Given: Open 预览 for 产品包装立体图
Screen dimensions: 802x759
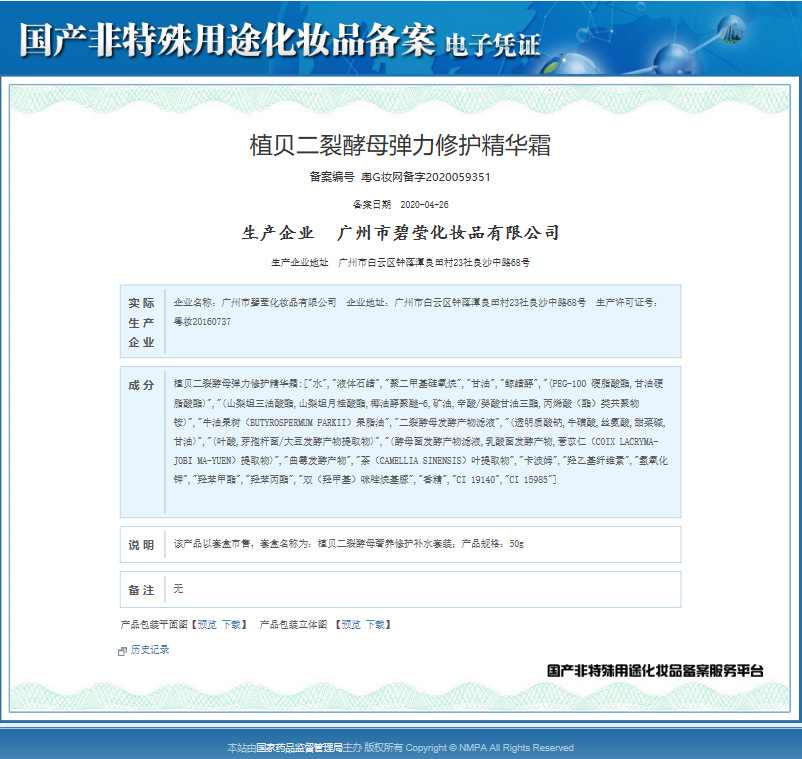Looking at the screenshot, I should tap(351, 624).
